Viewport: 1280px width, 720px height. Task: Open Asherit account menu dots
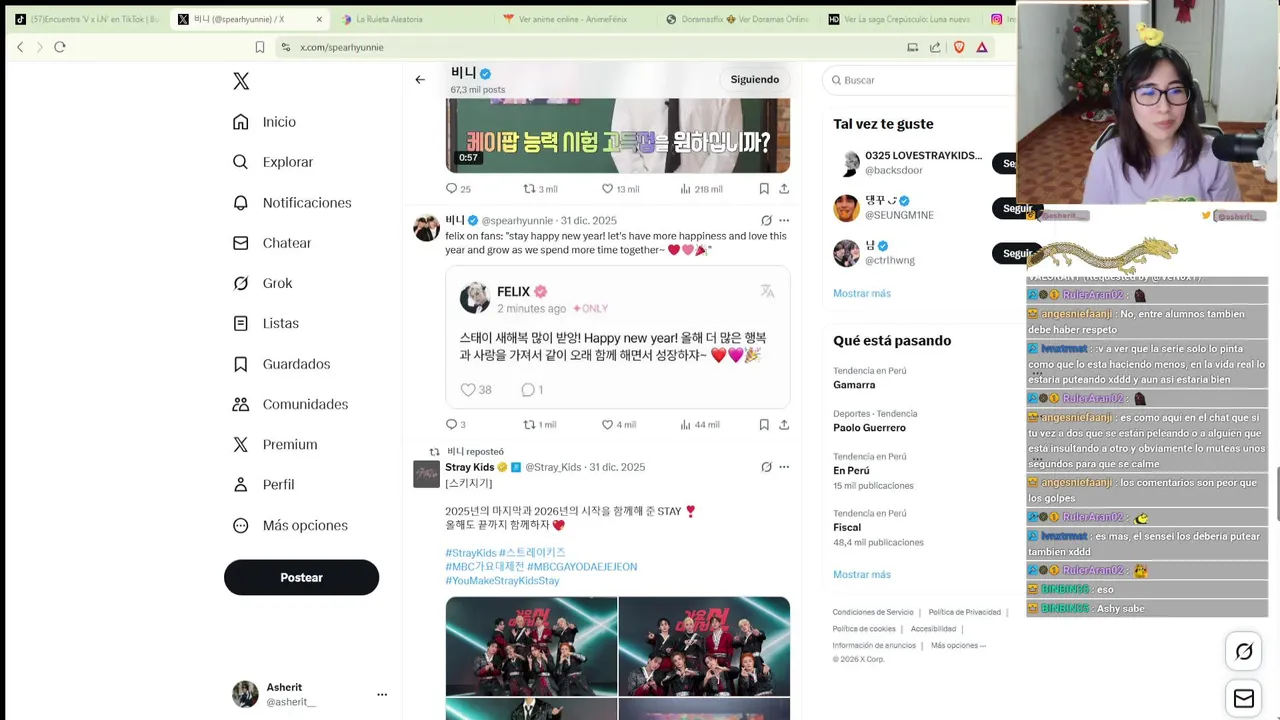[382, 694]
